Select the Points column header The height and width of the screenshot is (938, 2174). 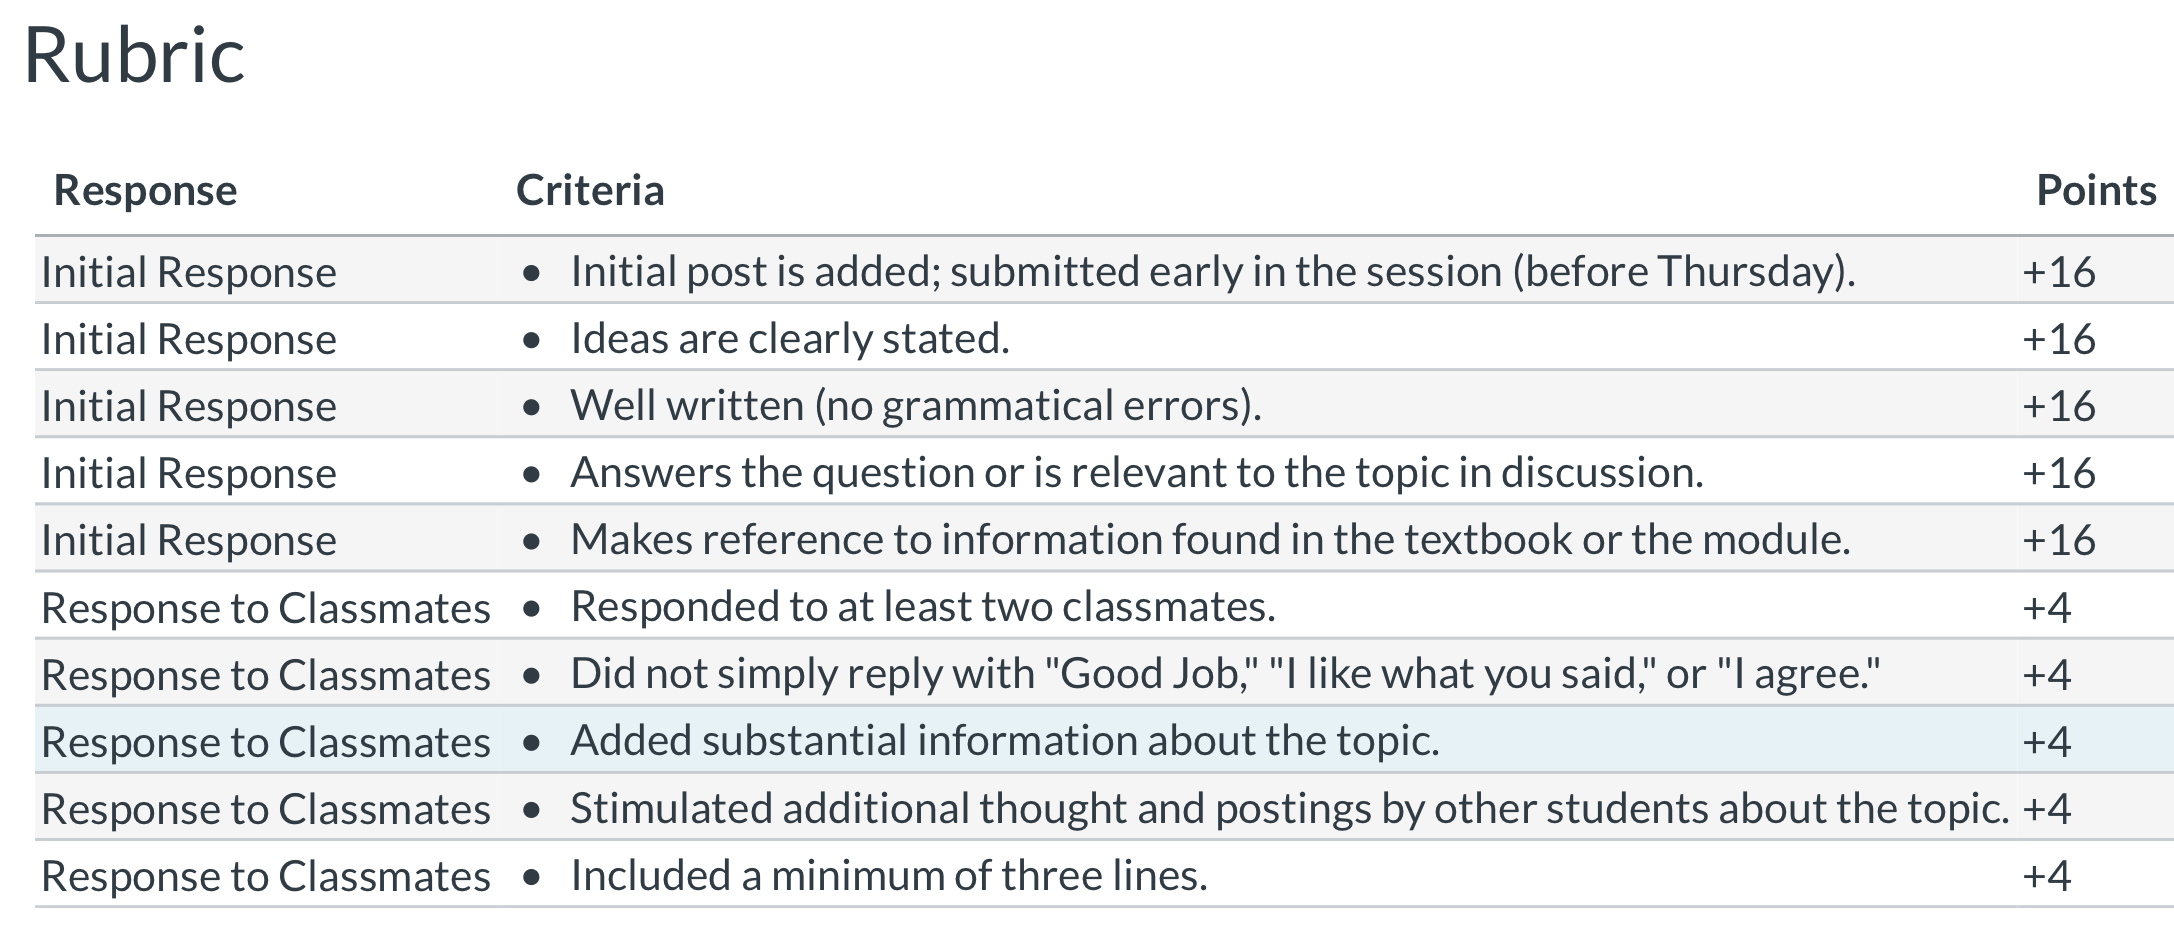pos(2096,190)
